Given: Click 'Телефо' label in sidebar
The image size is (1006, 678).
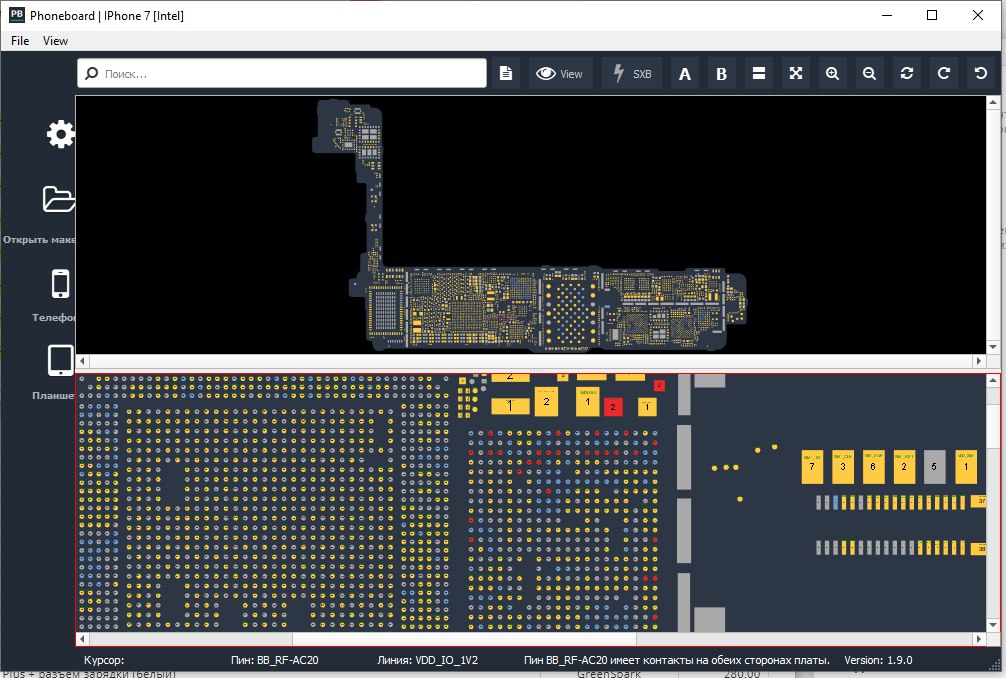Looking at the screenshot, I should 54,318.
